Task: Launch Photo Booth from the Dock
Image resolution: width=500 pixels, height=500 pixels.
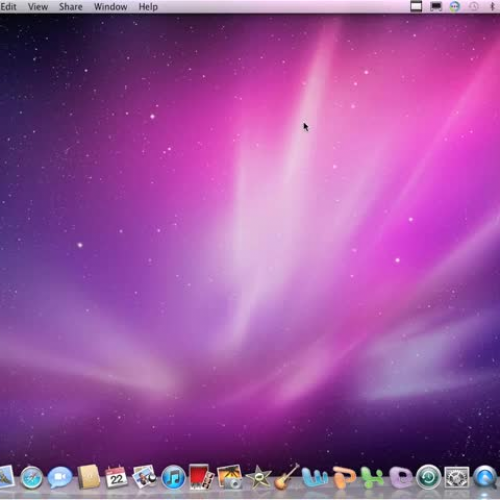Action: point(201,477)
